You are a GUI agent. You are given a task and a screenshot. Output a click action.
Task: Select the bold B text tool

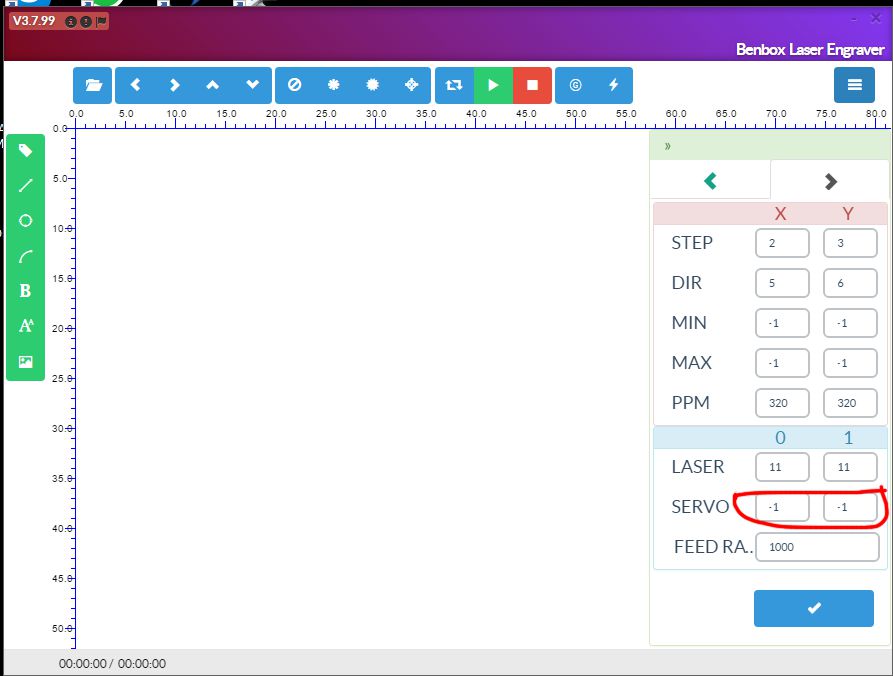25,291
